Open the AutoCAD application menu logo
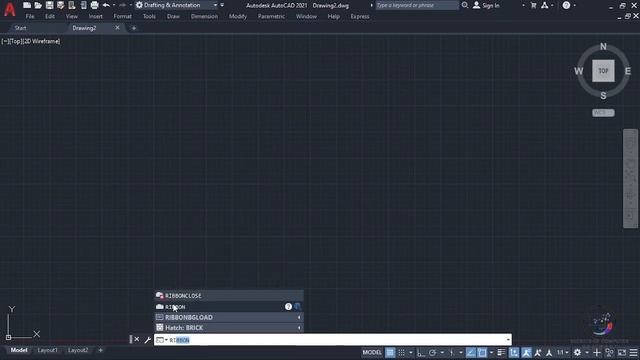This screenshot has width=640, height=360. tap(9, 9)
